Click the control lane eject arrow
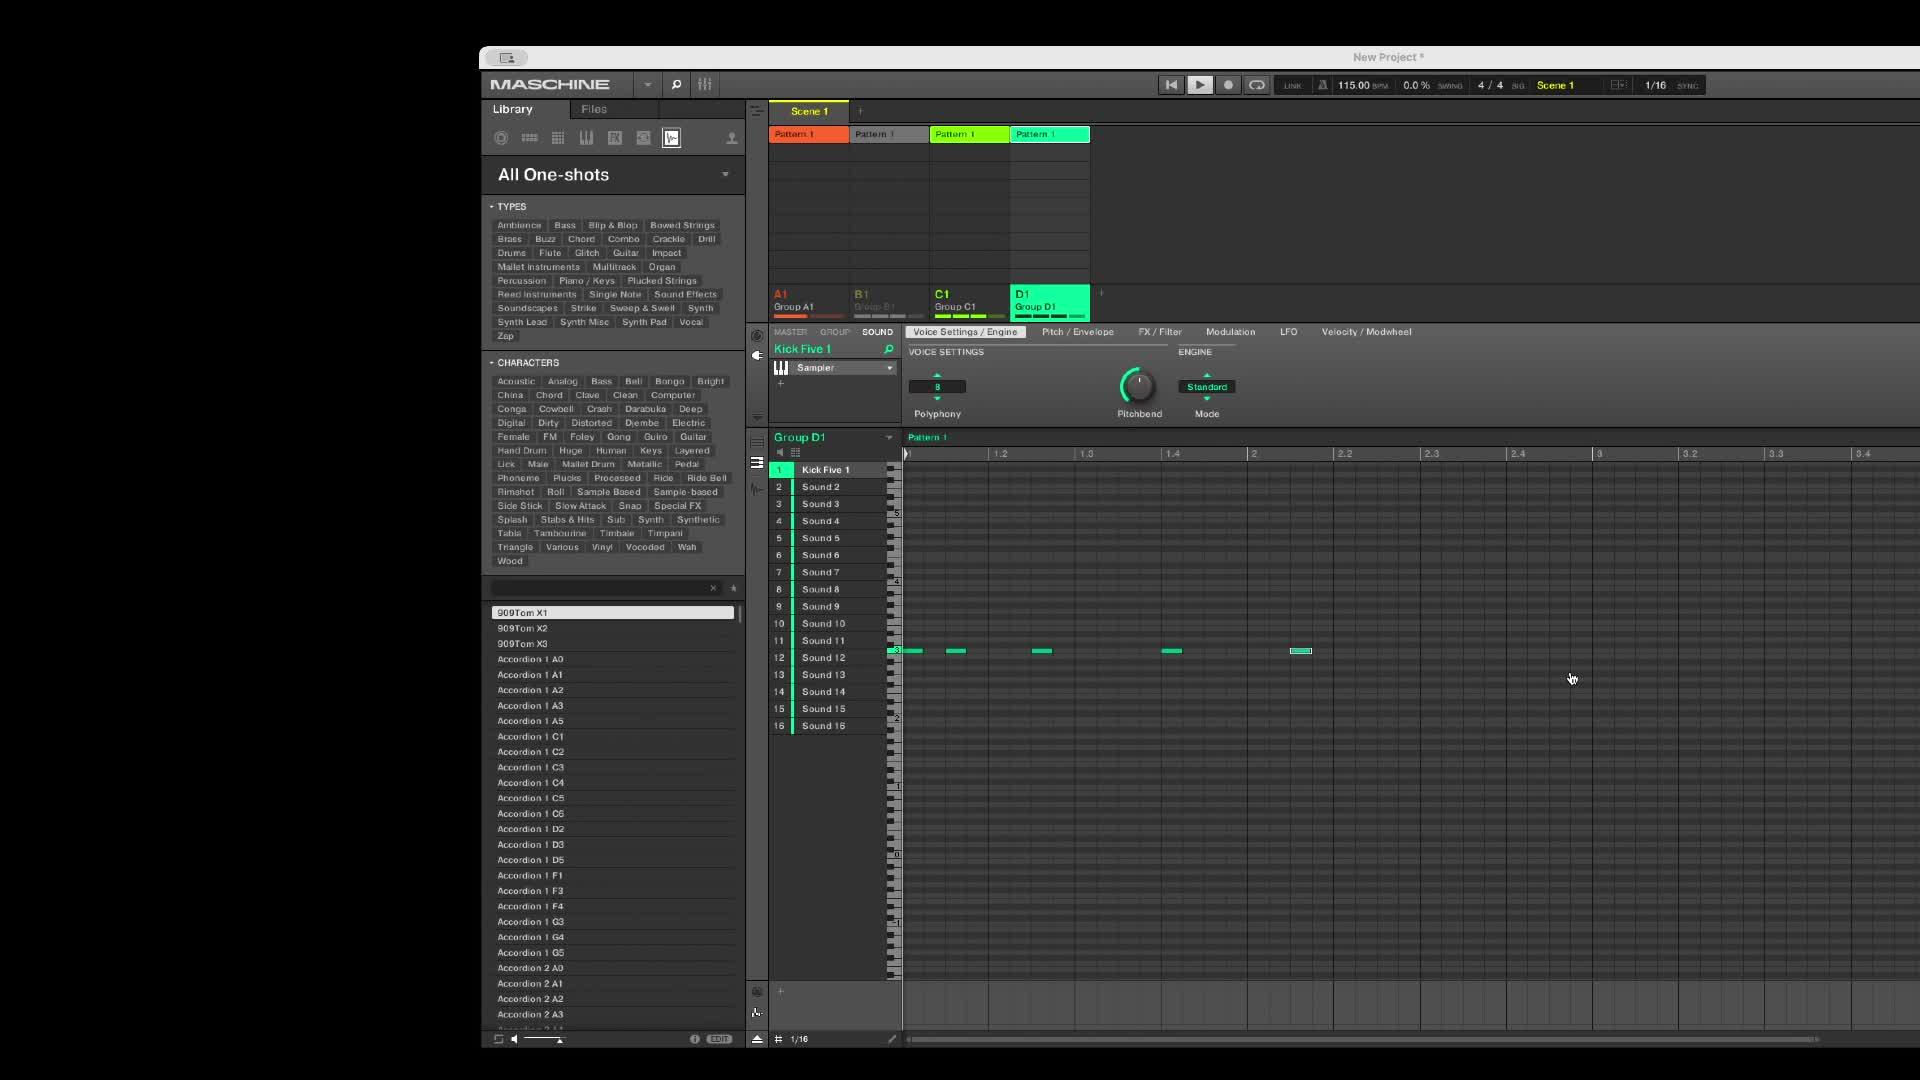 click(757, 1039)
